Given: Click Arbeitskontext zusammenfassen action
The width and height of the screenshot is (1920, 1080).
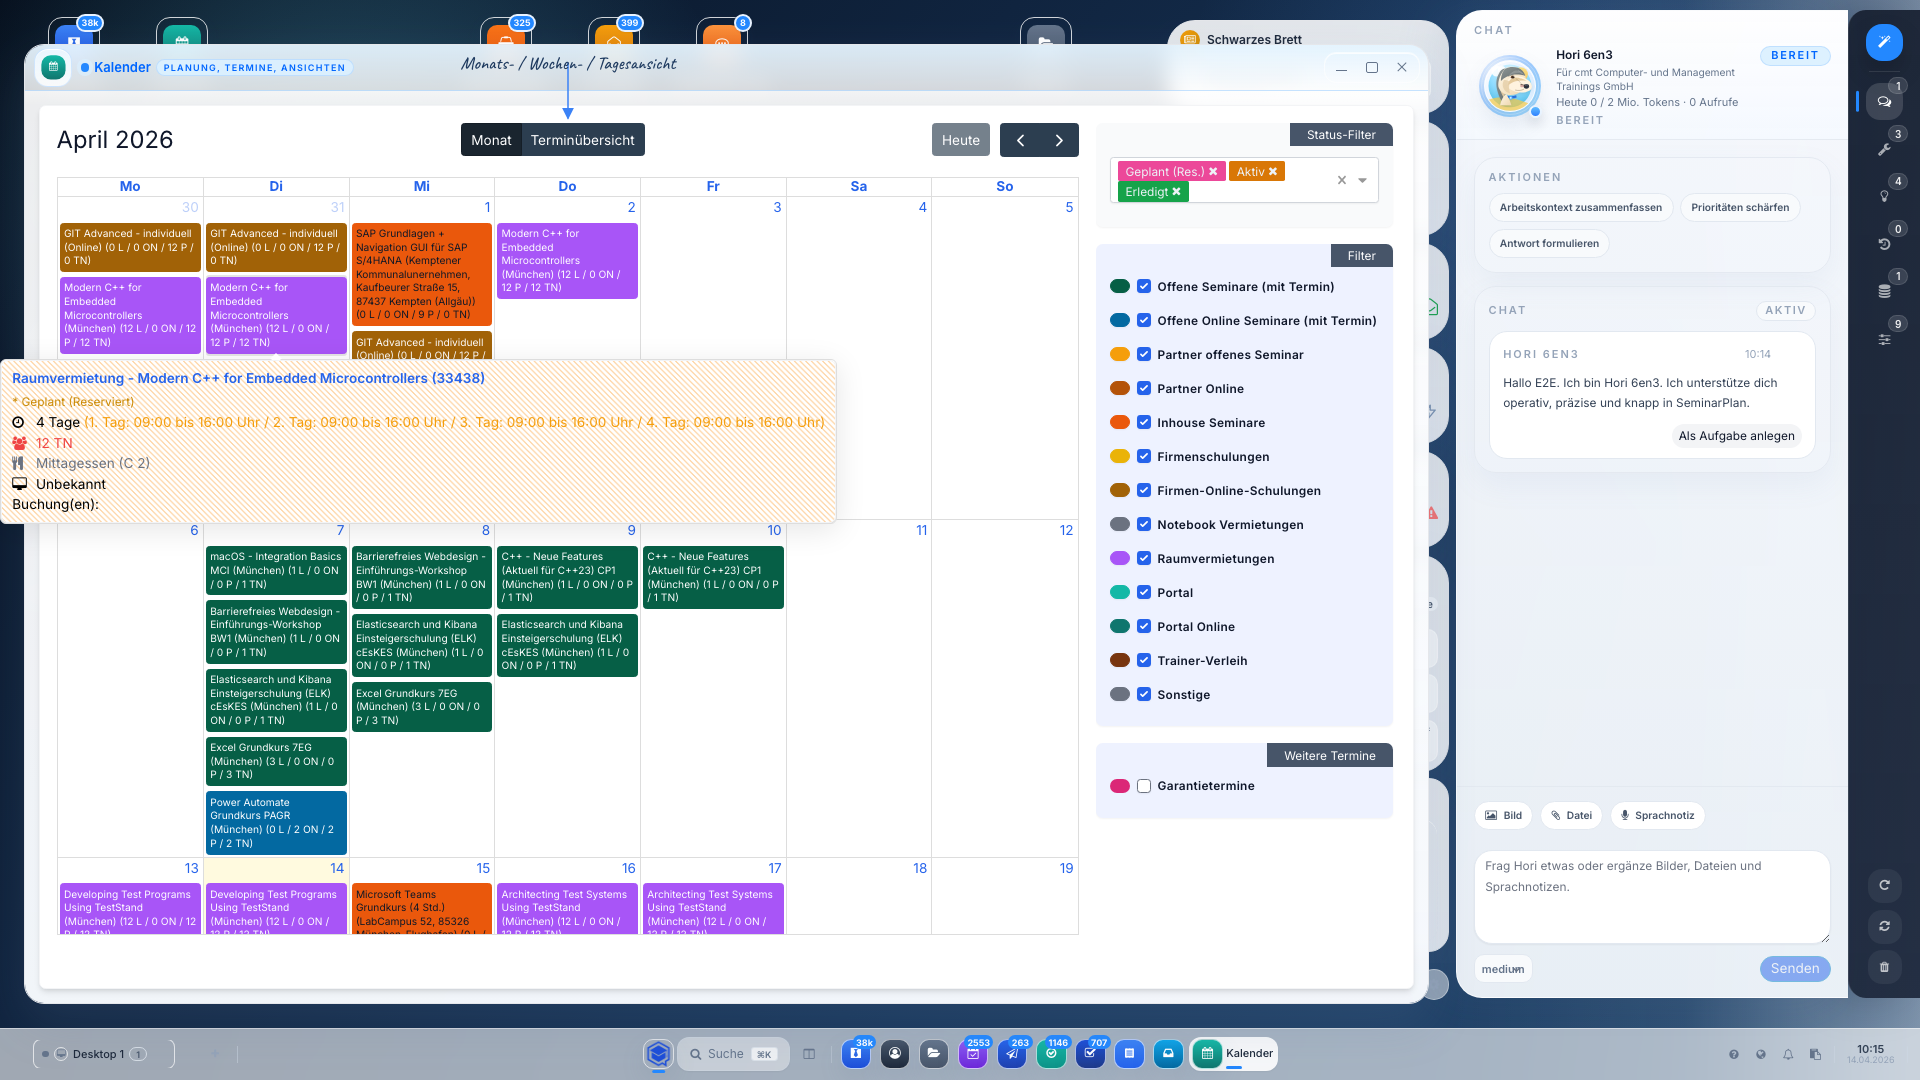Looking at the screenshot, I should 1580,208.
